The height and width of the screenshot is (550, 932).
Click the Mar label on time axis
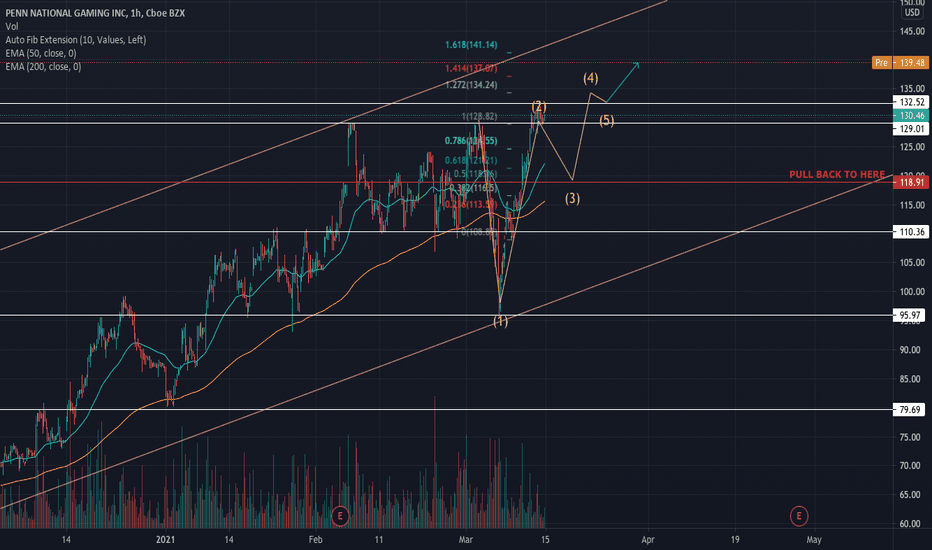tap(465, 539)
